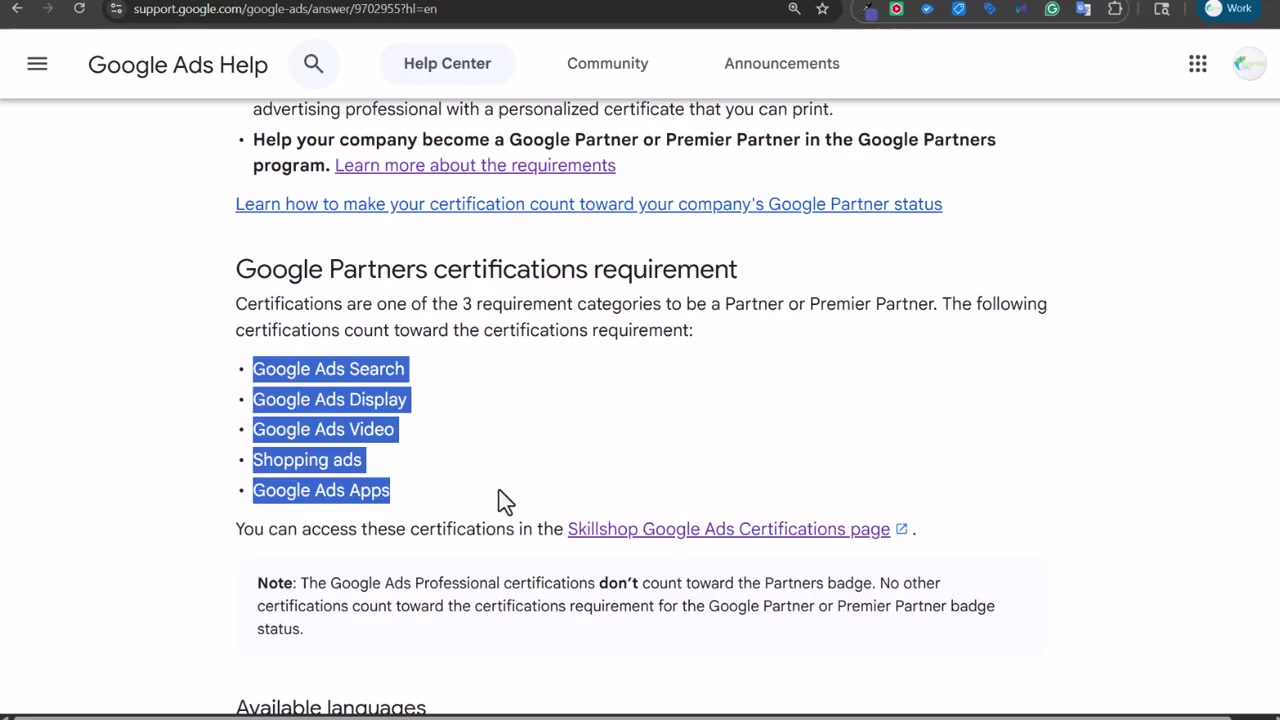The height and width of the screenshot is (720, 1280).
Task: Click the search magnifier icon in header
Action: pos(313,64)
